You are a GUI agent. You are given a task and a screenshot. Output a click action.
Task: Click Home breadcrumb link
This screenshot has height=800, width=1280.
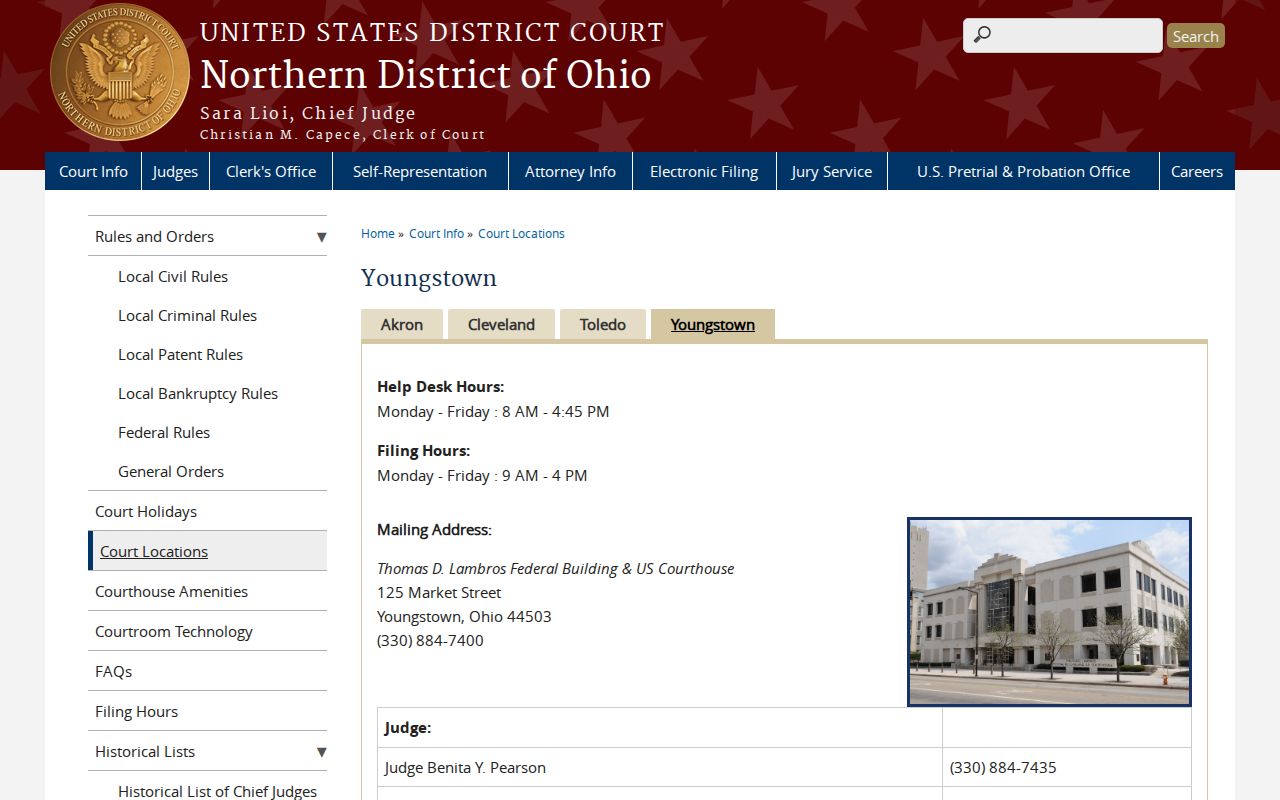click(378, 233)
